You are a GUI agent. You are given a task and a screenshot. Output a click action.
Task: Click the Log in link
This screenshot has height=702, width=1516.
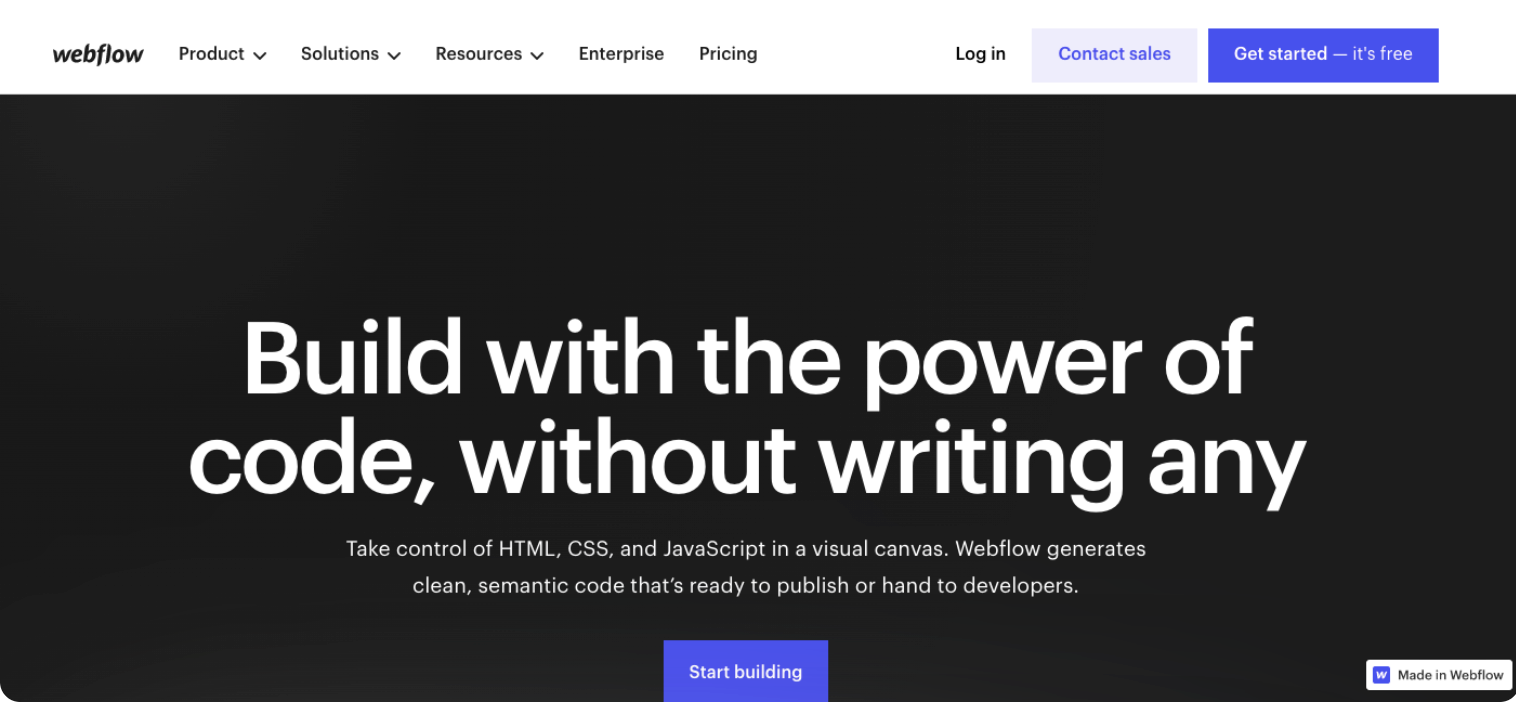click(x=980, y=54)
